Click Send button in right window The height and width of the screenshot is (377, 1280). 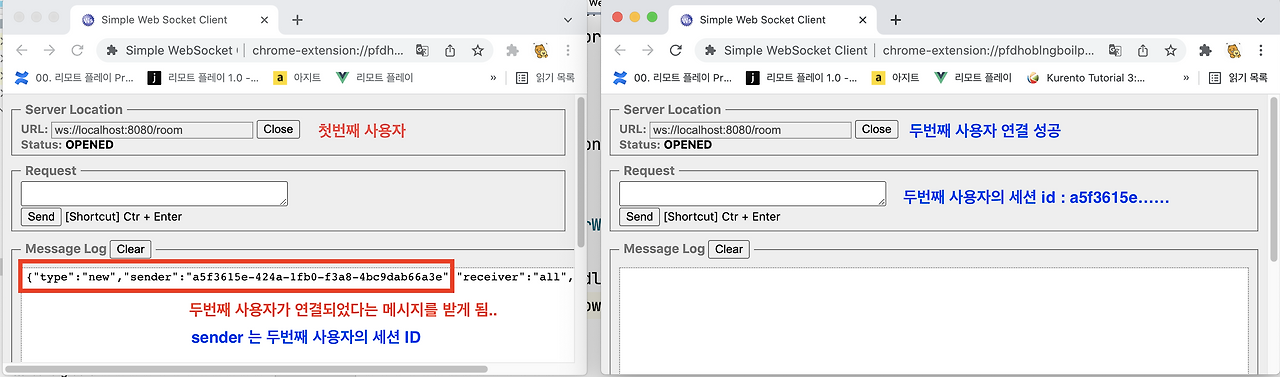pos(639,217)
